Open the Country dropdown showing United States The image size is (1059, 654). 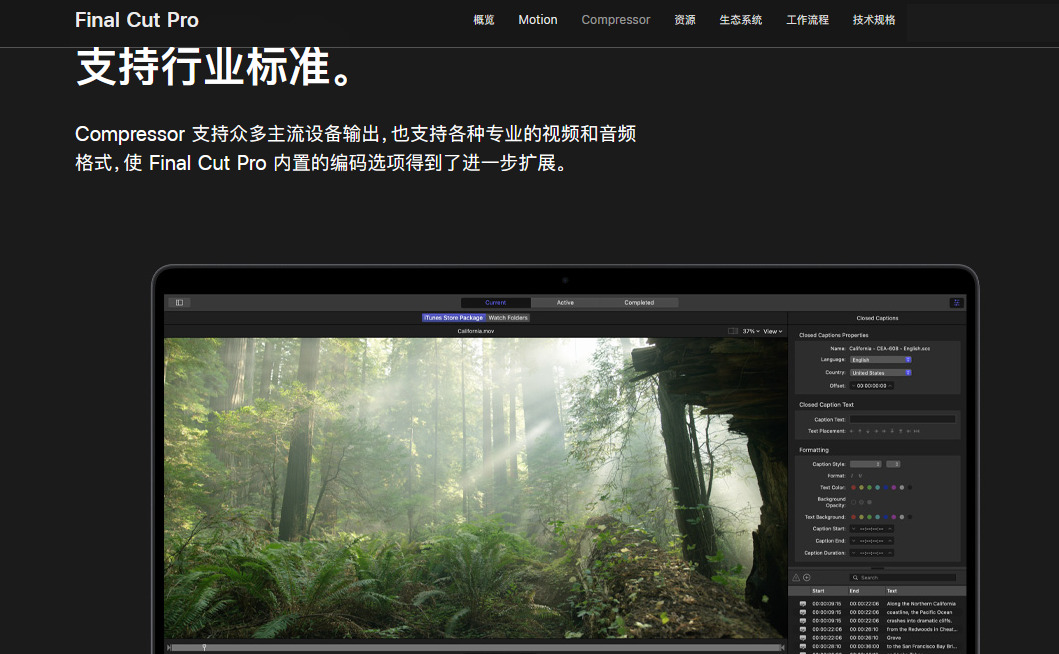881,373
